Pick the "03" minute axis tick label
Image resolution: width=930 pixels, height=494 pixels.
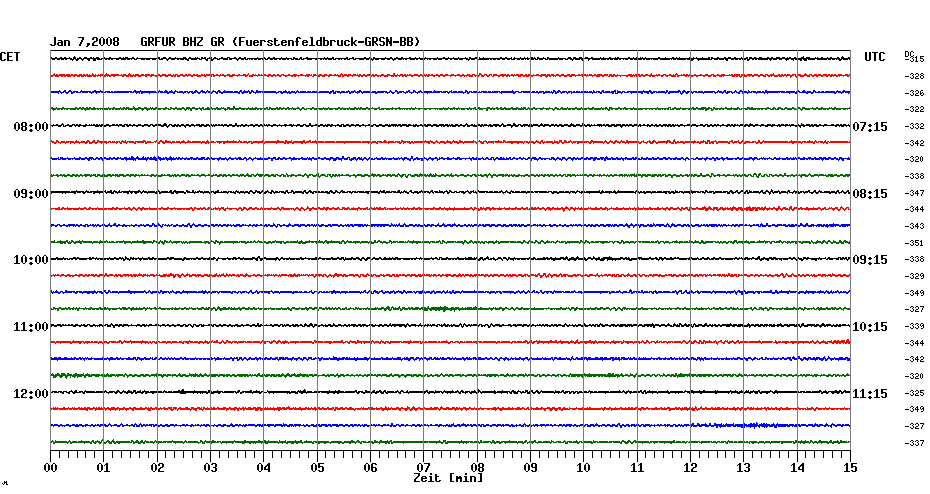click(x=211, y=468)
